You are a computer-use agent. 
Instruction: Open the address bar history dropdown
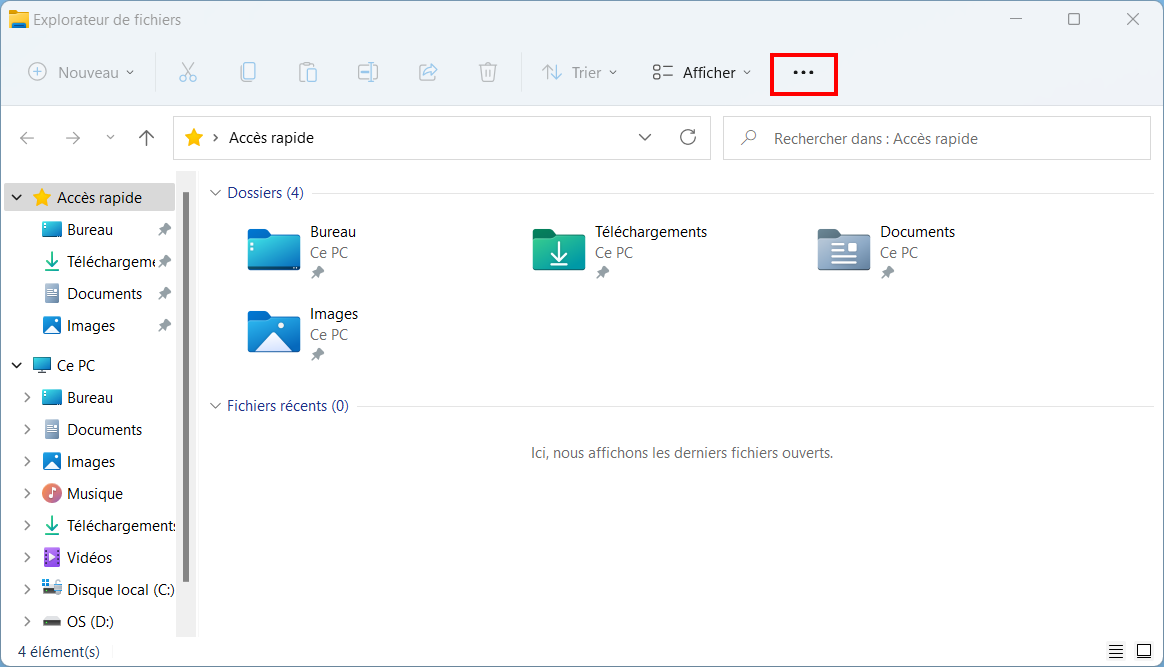click(x=644, y=137)
